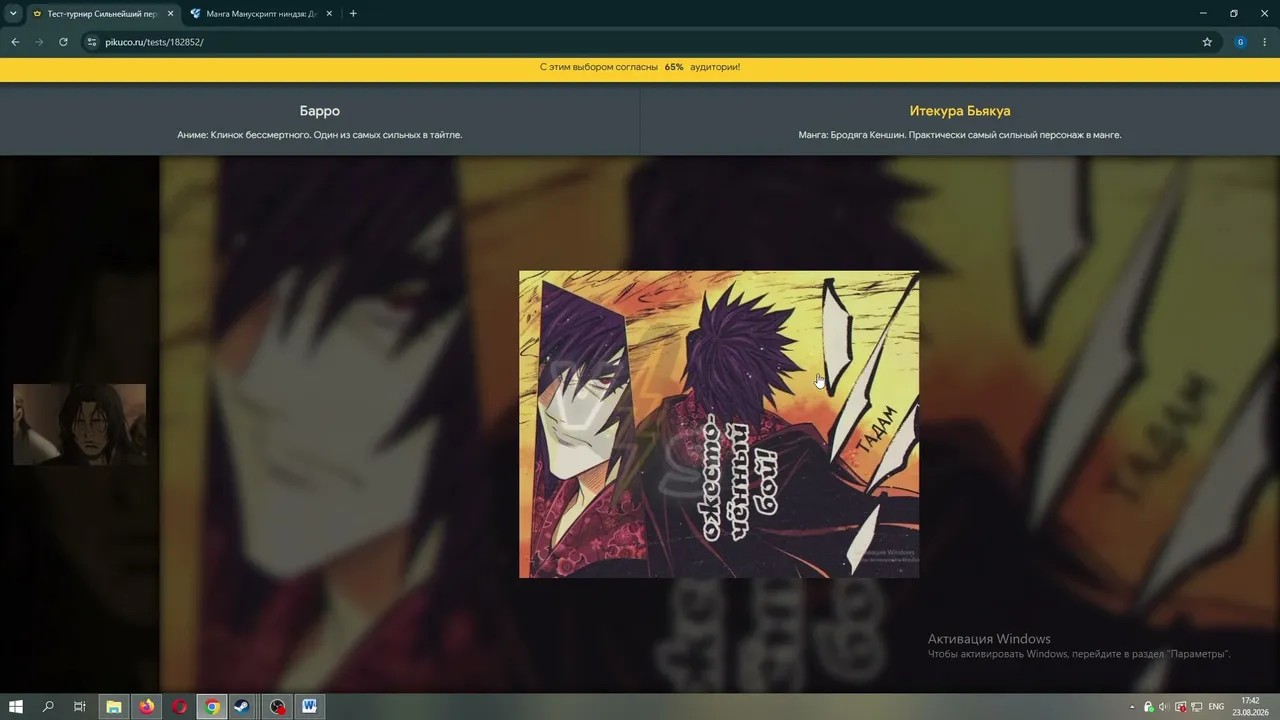Select the small Барро thumbnail image
Image resolution: width=1280 pixels, height=720 pixels.
[79, 424]
